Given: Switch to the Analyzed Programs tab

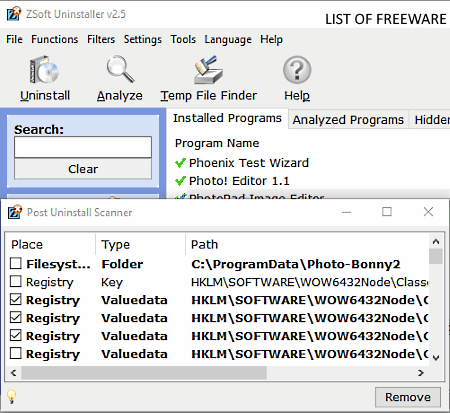Looking at the screenshot, I should click(x=348, y=120).
